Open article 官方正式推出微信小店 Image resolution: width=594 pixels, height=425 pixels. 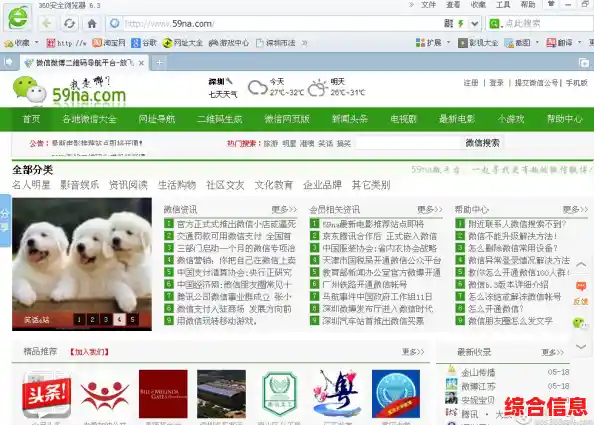coord(236,224)
